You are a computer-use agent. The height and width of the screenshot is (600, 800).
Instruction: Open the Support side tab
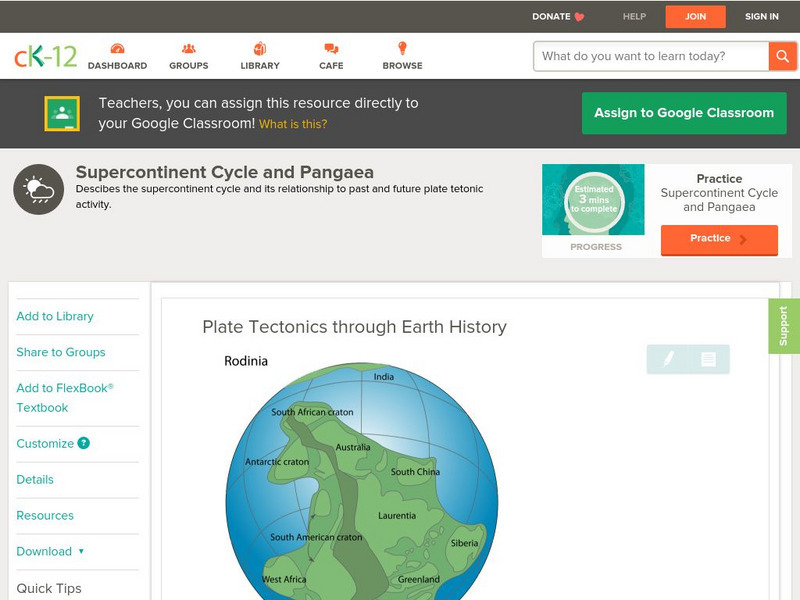[x=784, y=326]
